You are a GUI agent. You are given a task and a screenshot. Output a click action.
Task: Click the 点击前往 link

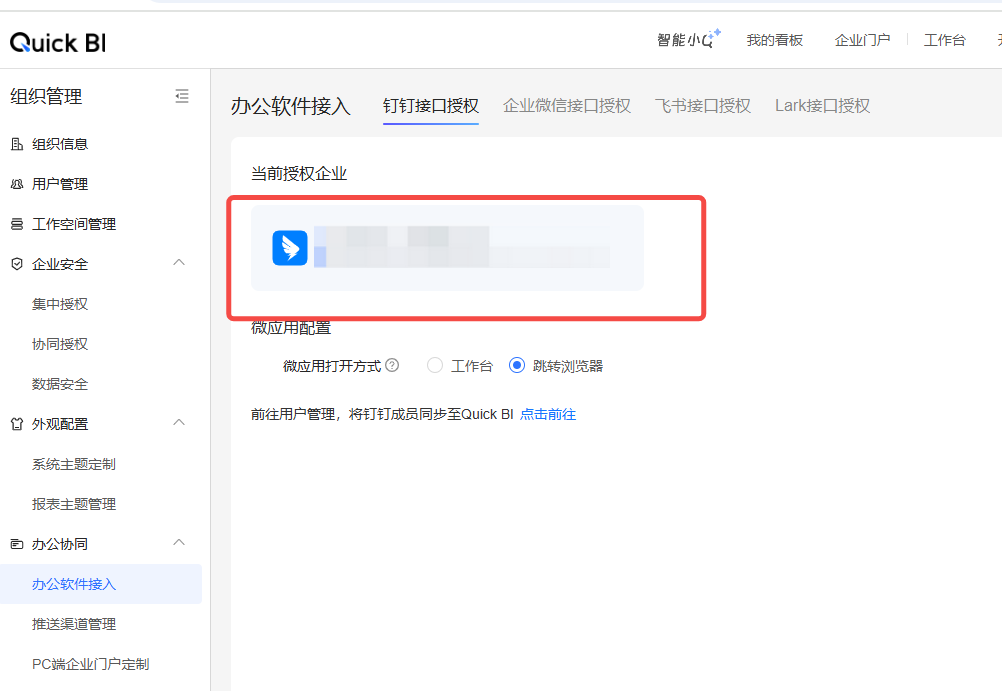[x=548, y=414]
